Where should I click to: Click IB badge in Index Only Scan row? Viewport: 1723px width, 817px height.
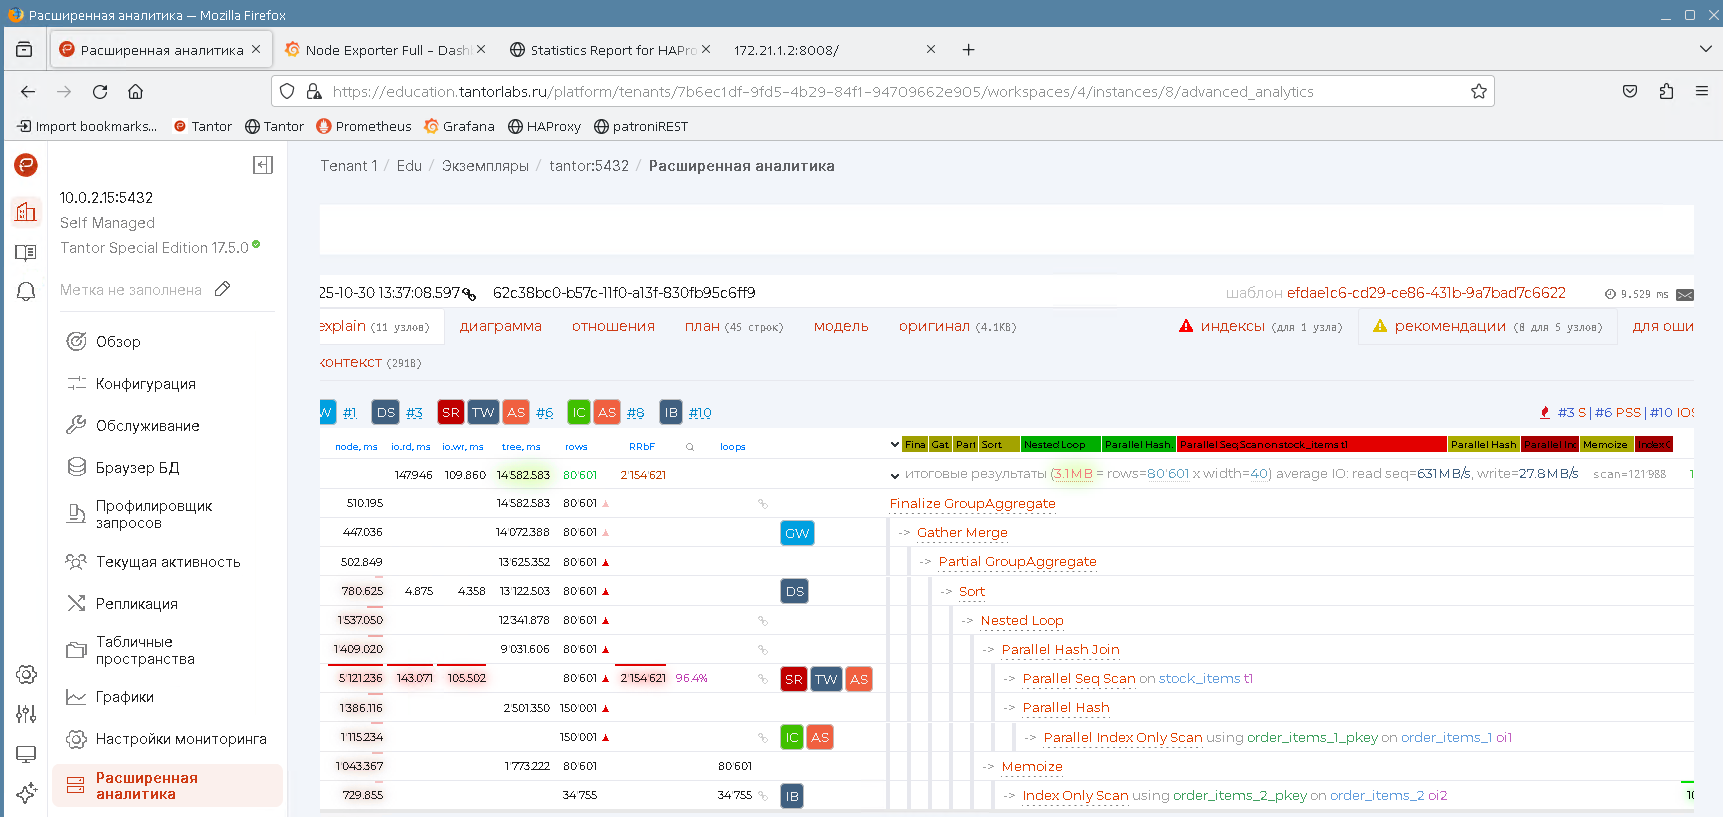(x=792, y=796)
